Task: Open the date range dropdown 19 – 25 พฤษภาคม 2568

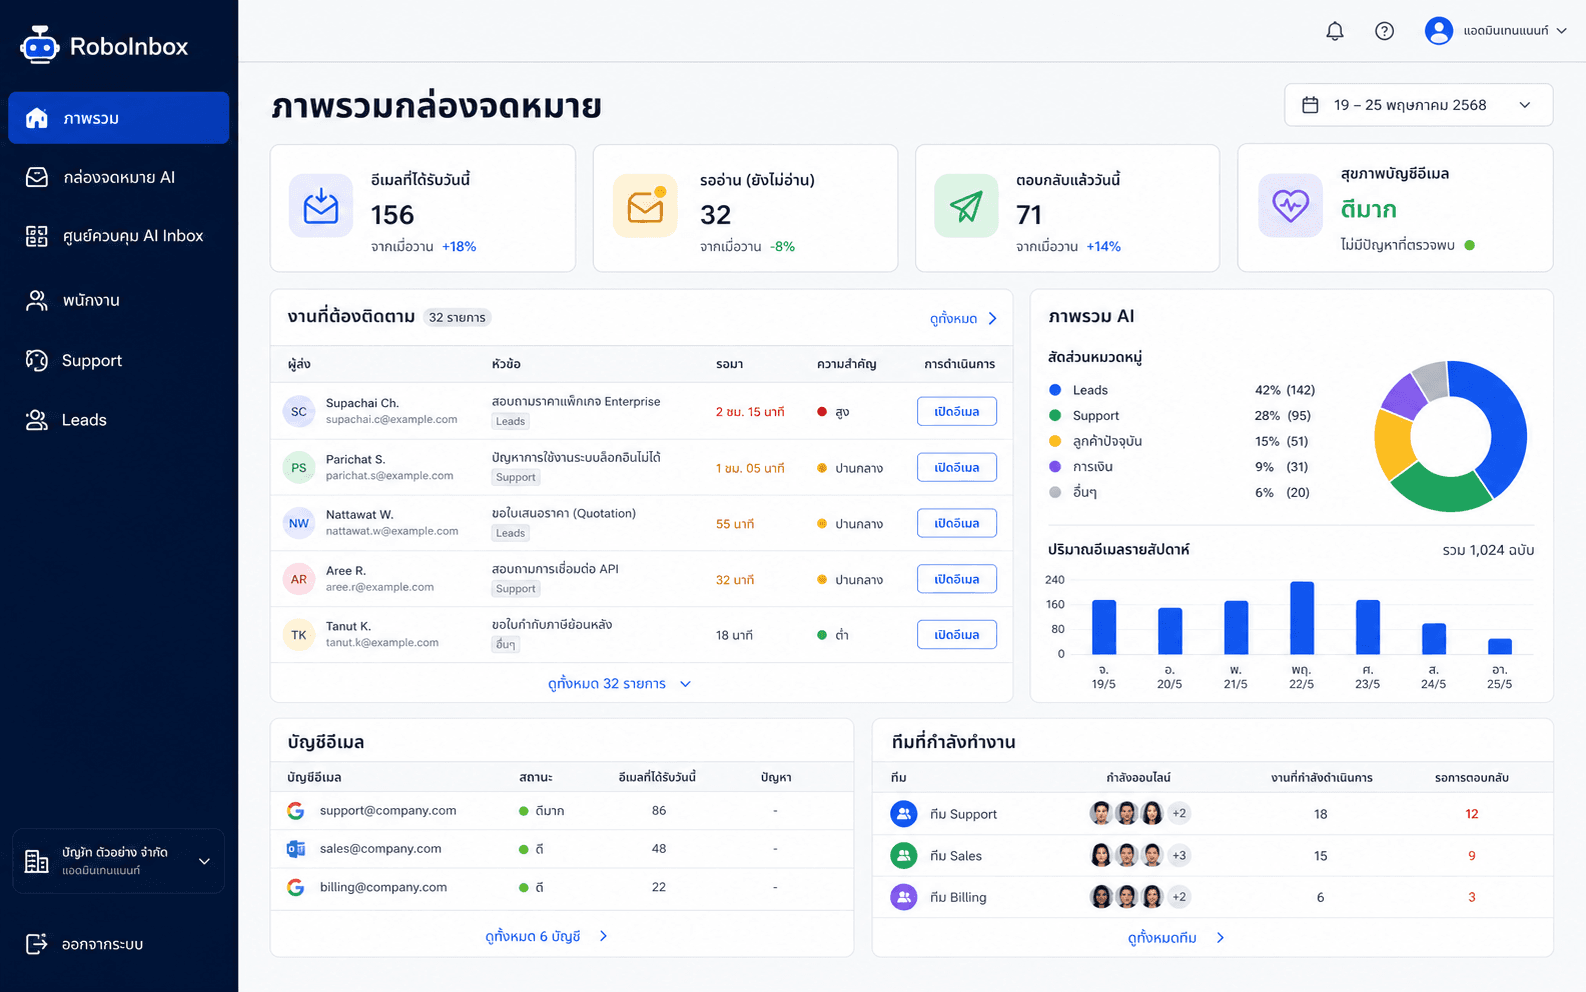Action: point(1418,105)
